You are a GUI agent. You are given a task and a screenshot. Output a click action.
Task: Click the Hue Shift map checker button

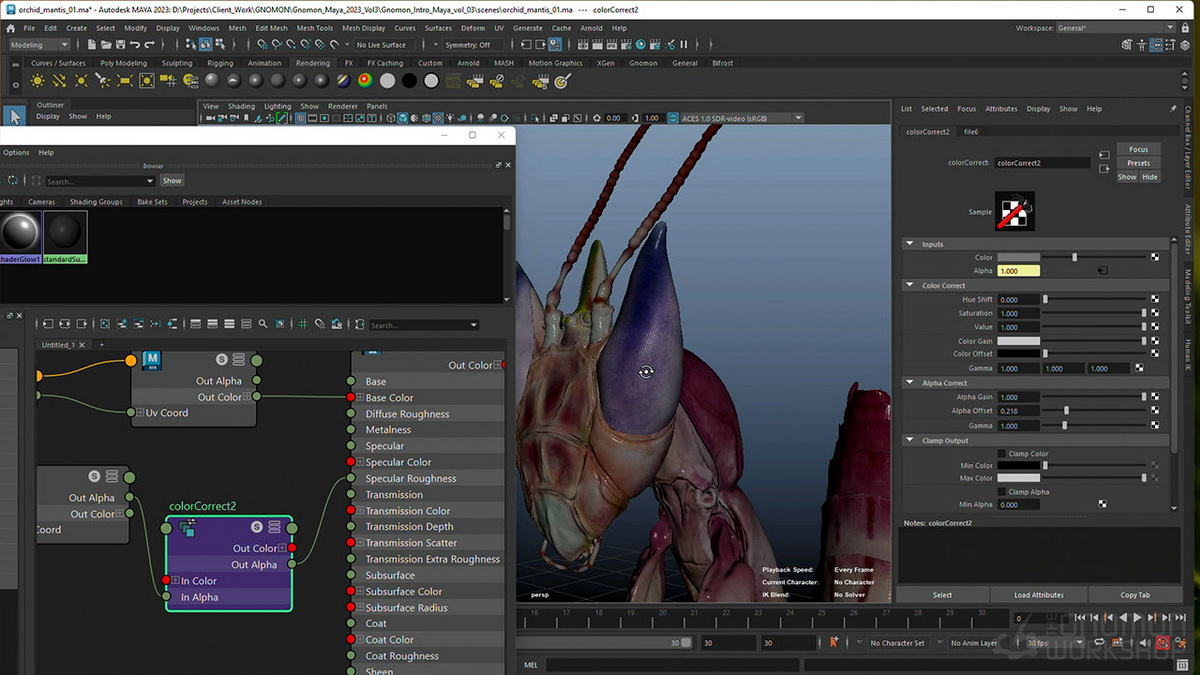pos(1155,299)
